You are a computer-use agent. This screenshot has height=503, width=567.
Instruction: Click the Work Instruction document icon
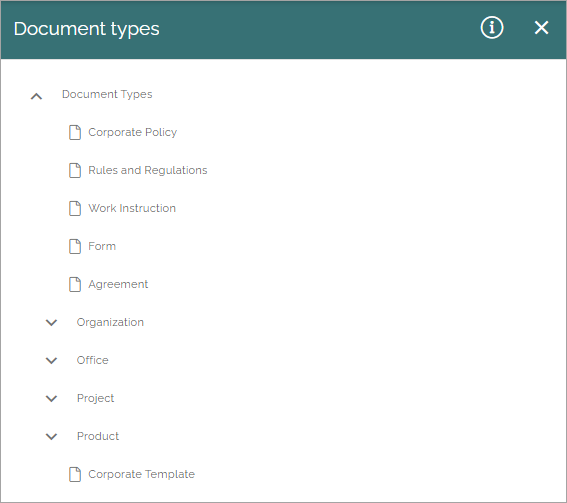(75, 208)
